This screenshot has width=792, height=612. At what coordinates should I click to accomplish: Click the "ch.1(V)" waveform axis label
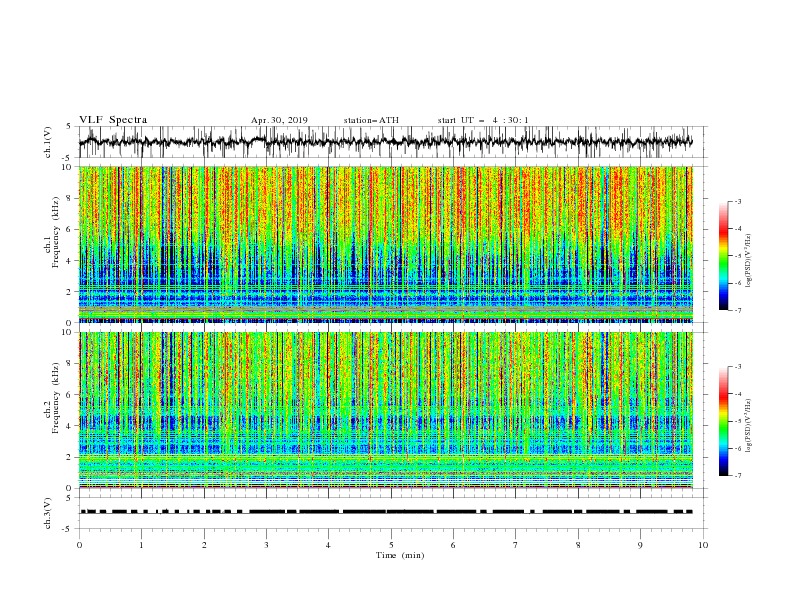pos(48,142)
